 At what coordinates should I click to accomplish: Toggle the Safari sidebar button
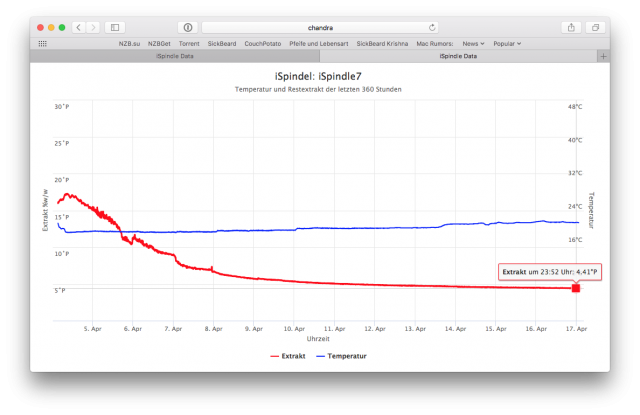pyautogui.click(x=115, y=27)
